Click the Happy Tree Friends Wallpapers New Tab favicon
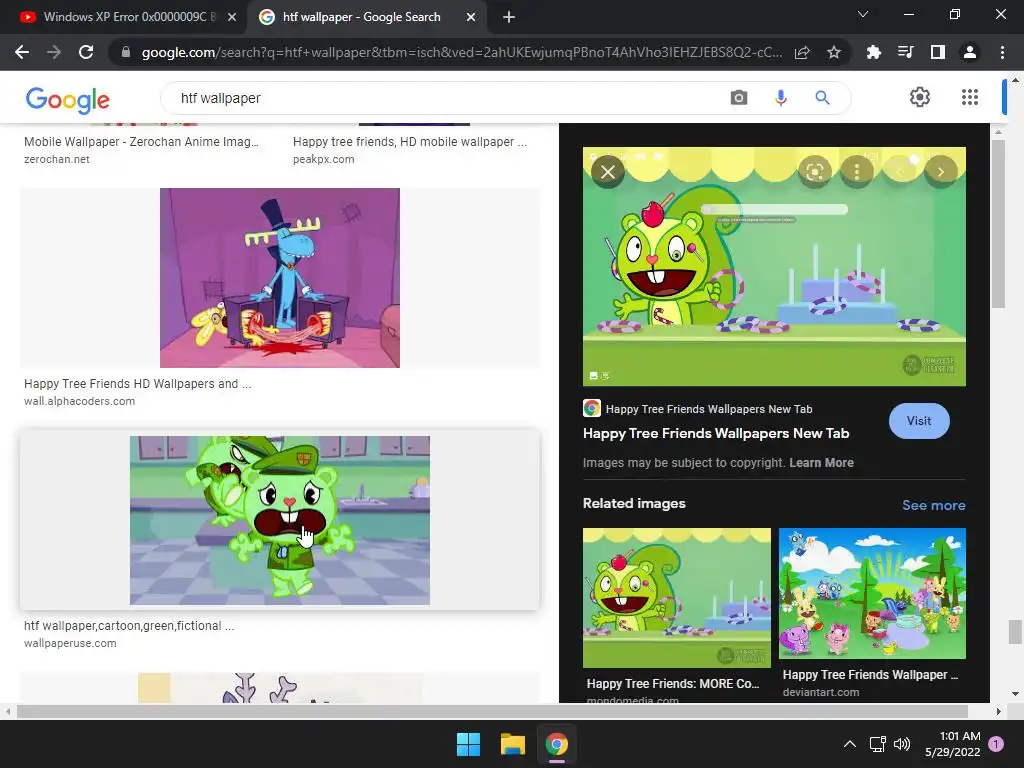Viewport: 1024px width, 768px height. [x=592, y=408]
